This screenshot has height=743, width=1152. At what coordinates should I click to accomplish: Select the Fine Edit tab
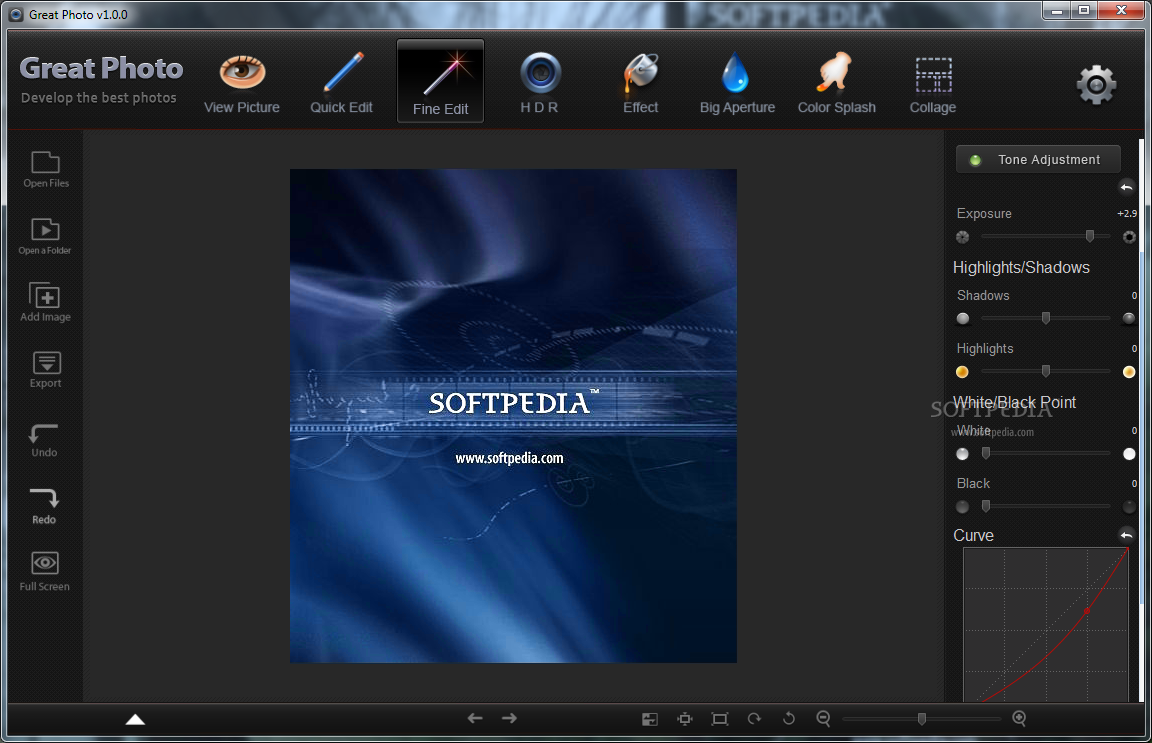click(x=440, y=81)
